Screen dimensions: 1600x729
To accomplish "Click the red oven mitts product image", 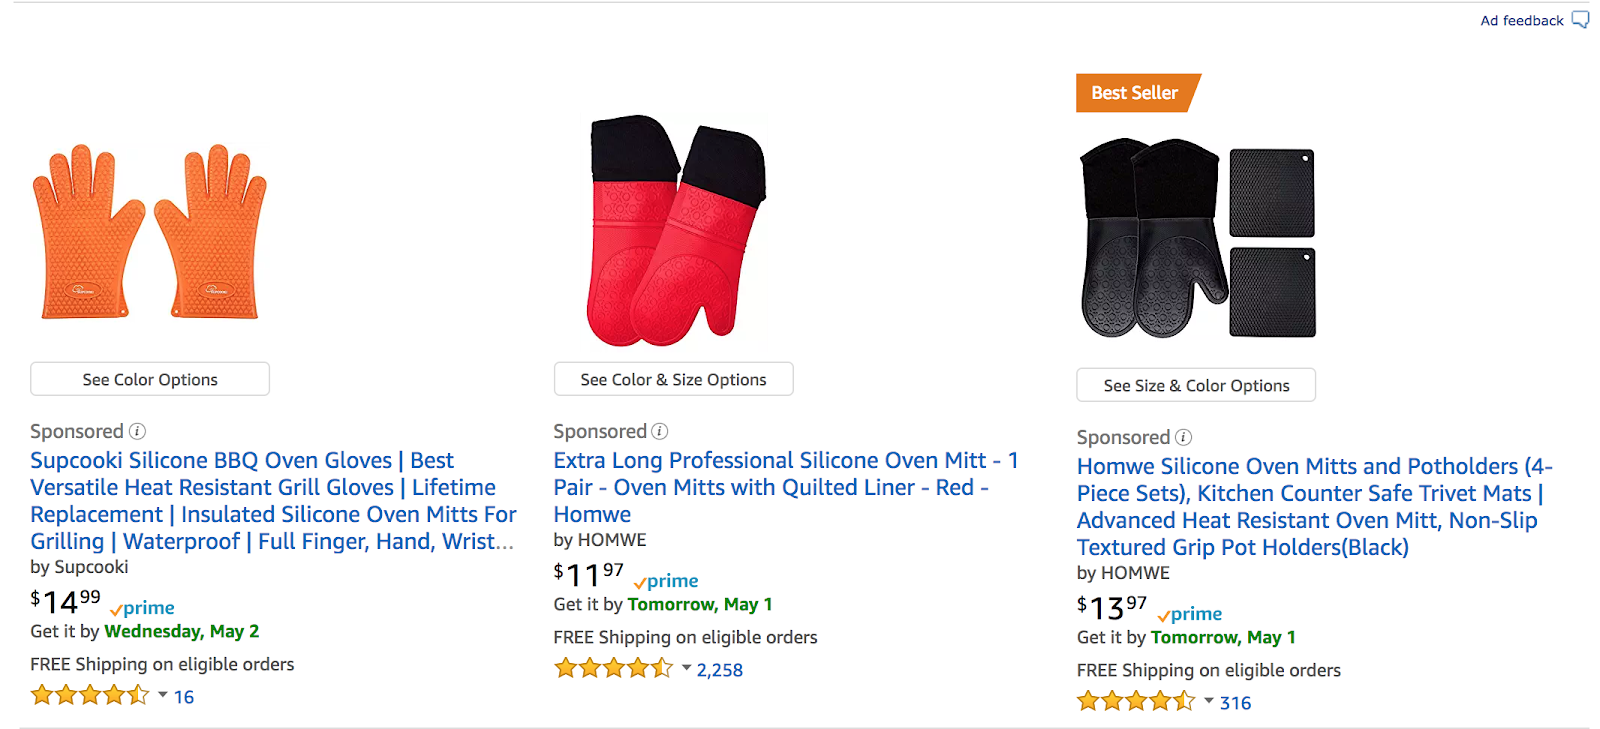I will tap(676, 231).
